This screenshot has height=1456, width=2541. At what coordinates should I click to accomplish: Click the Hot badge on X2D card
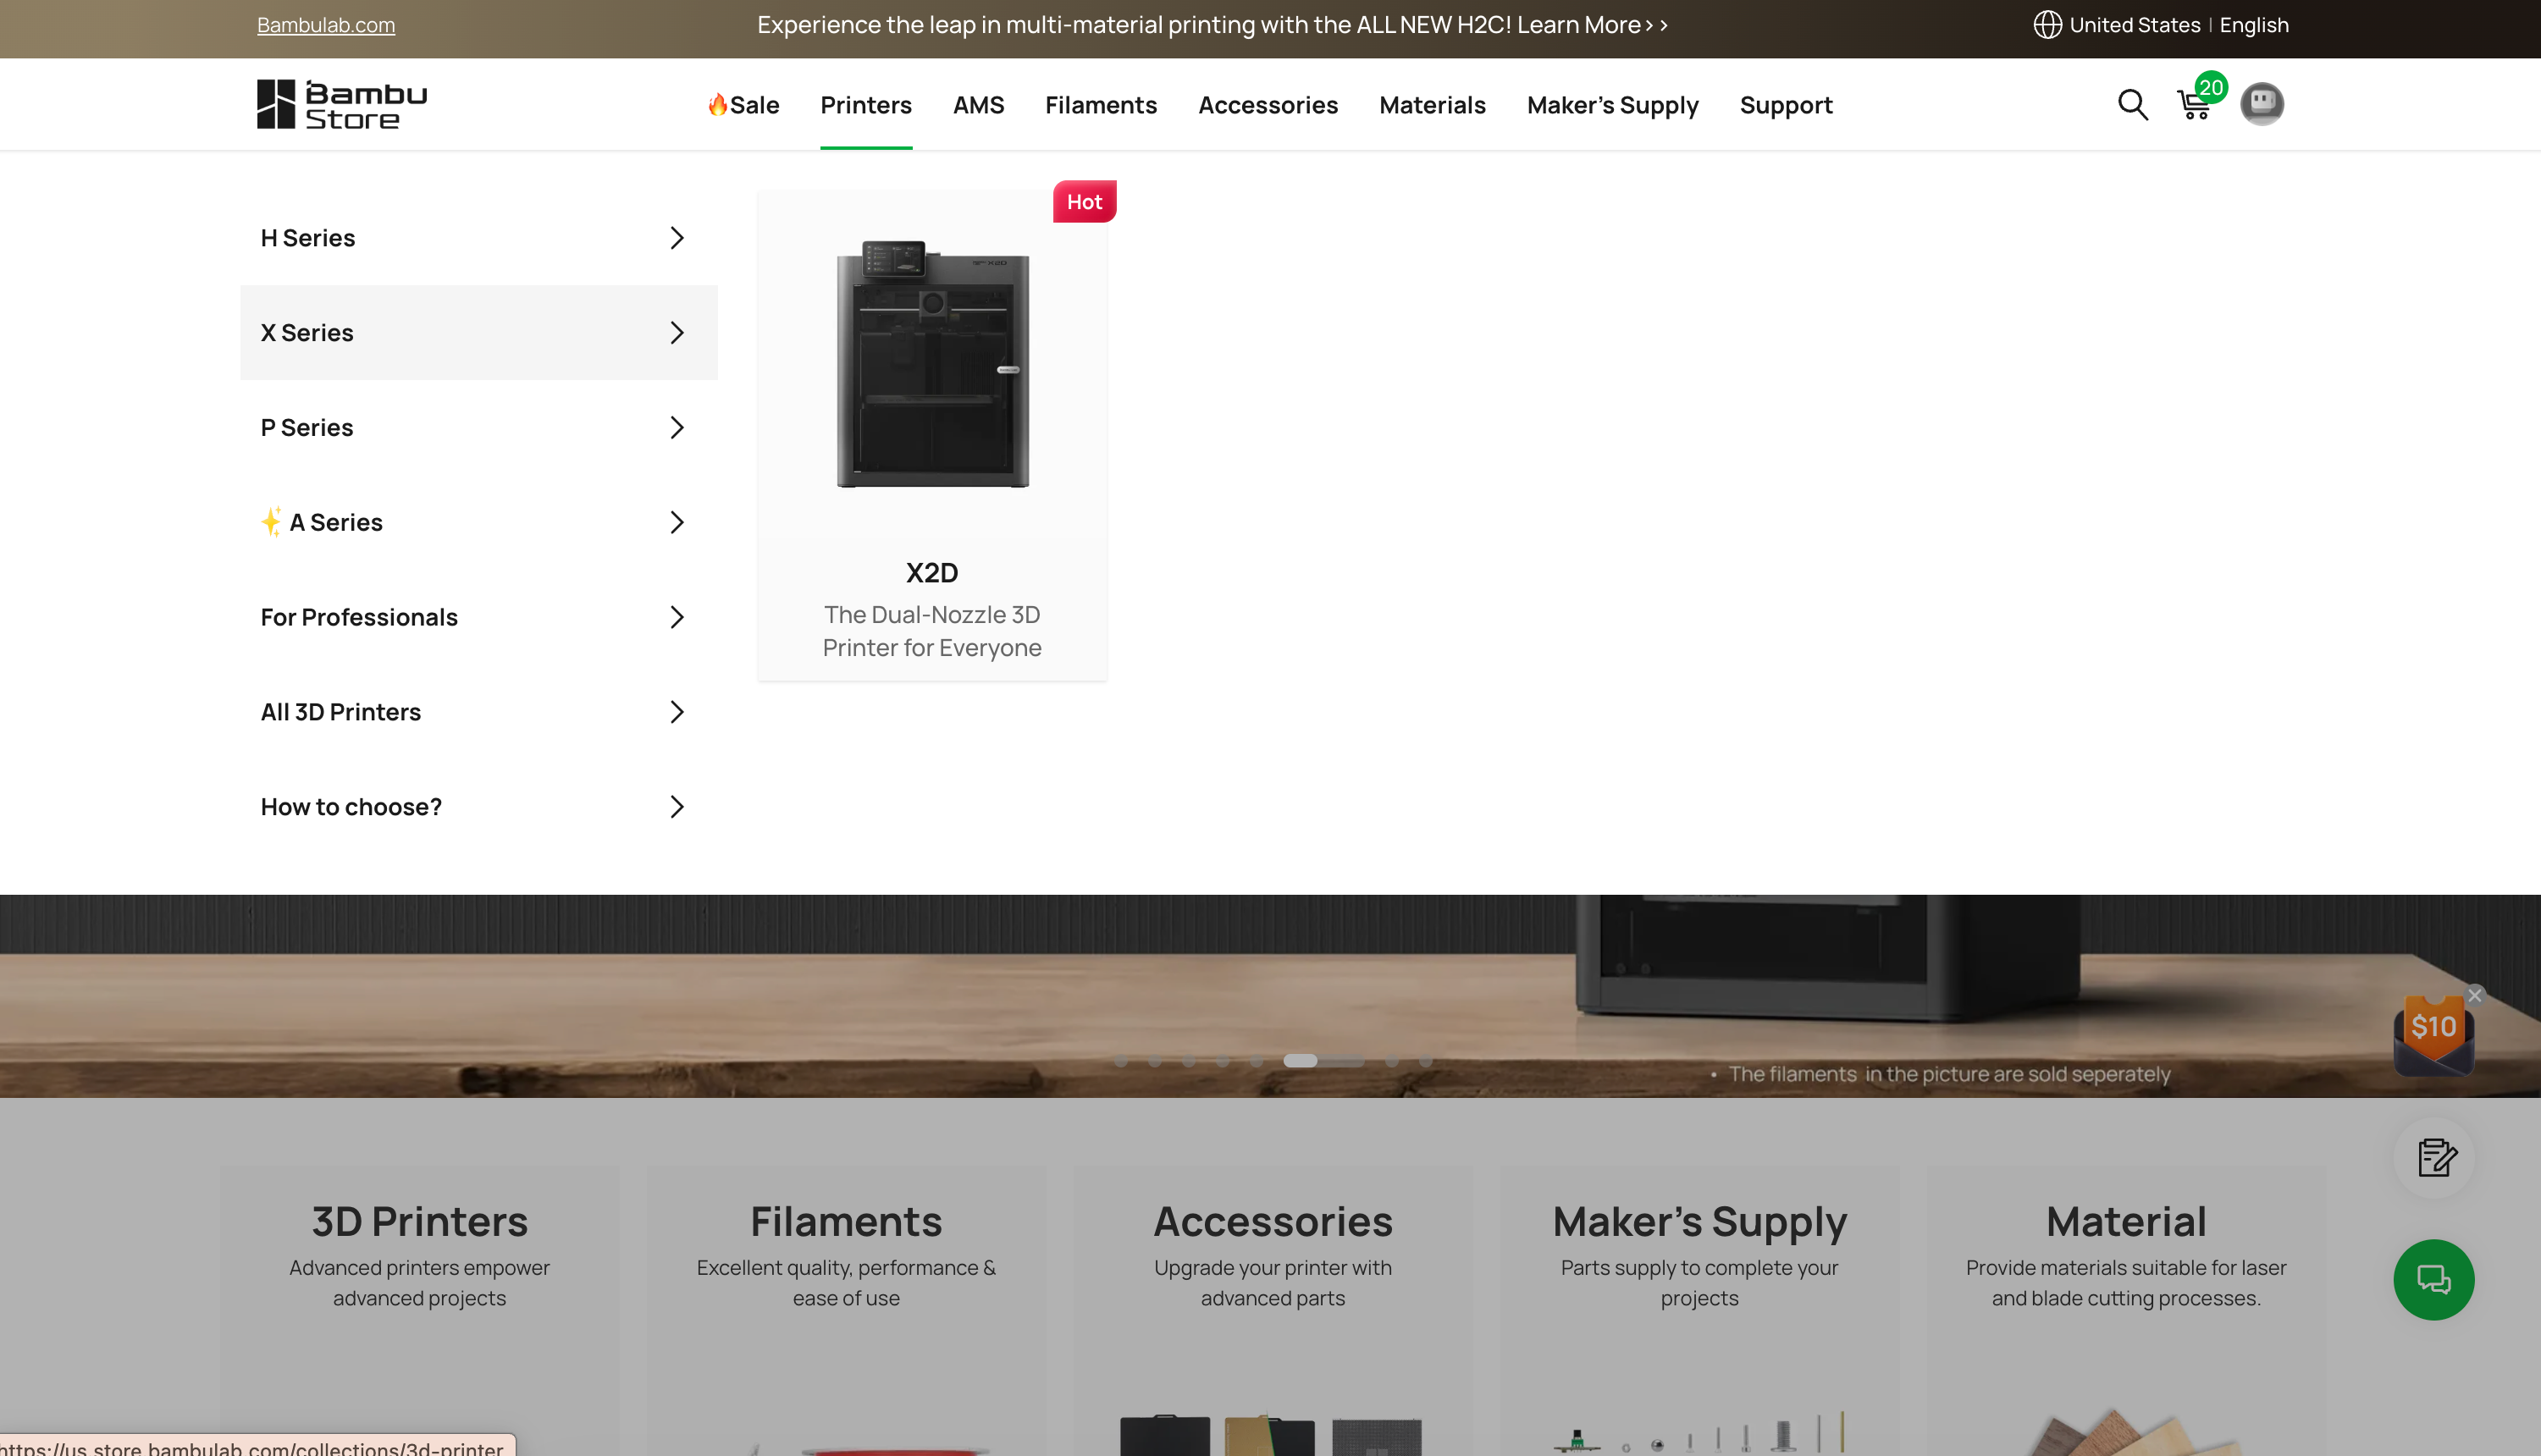(x=1084, y=202)
